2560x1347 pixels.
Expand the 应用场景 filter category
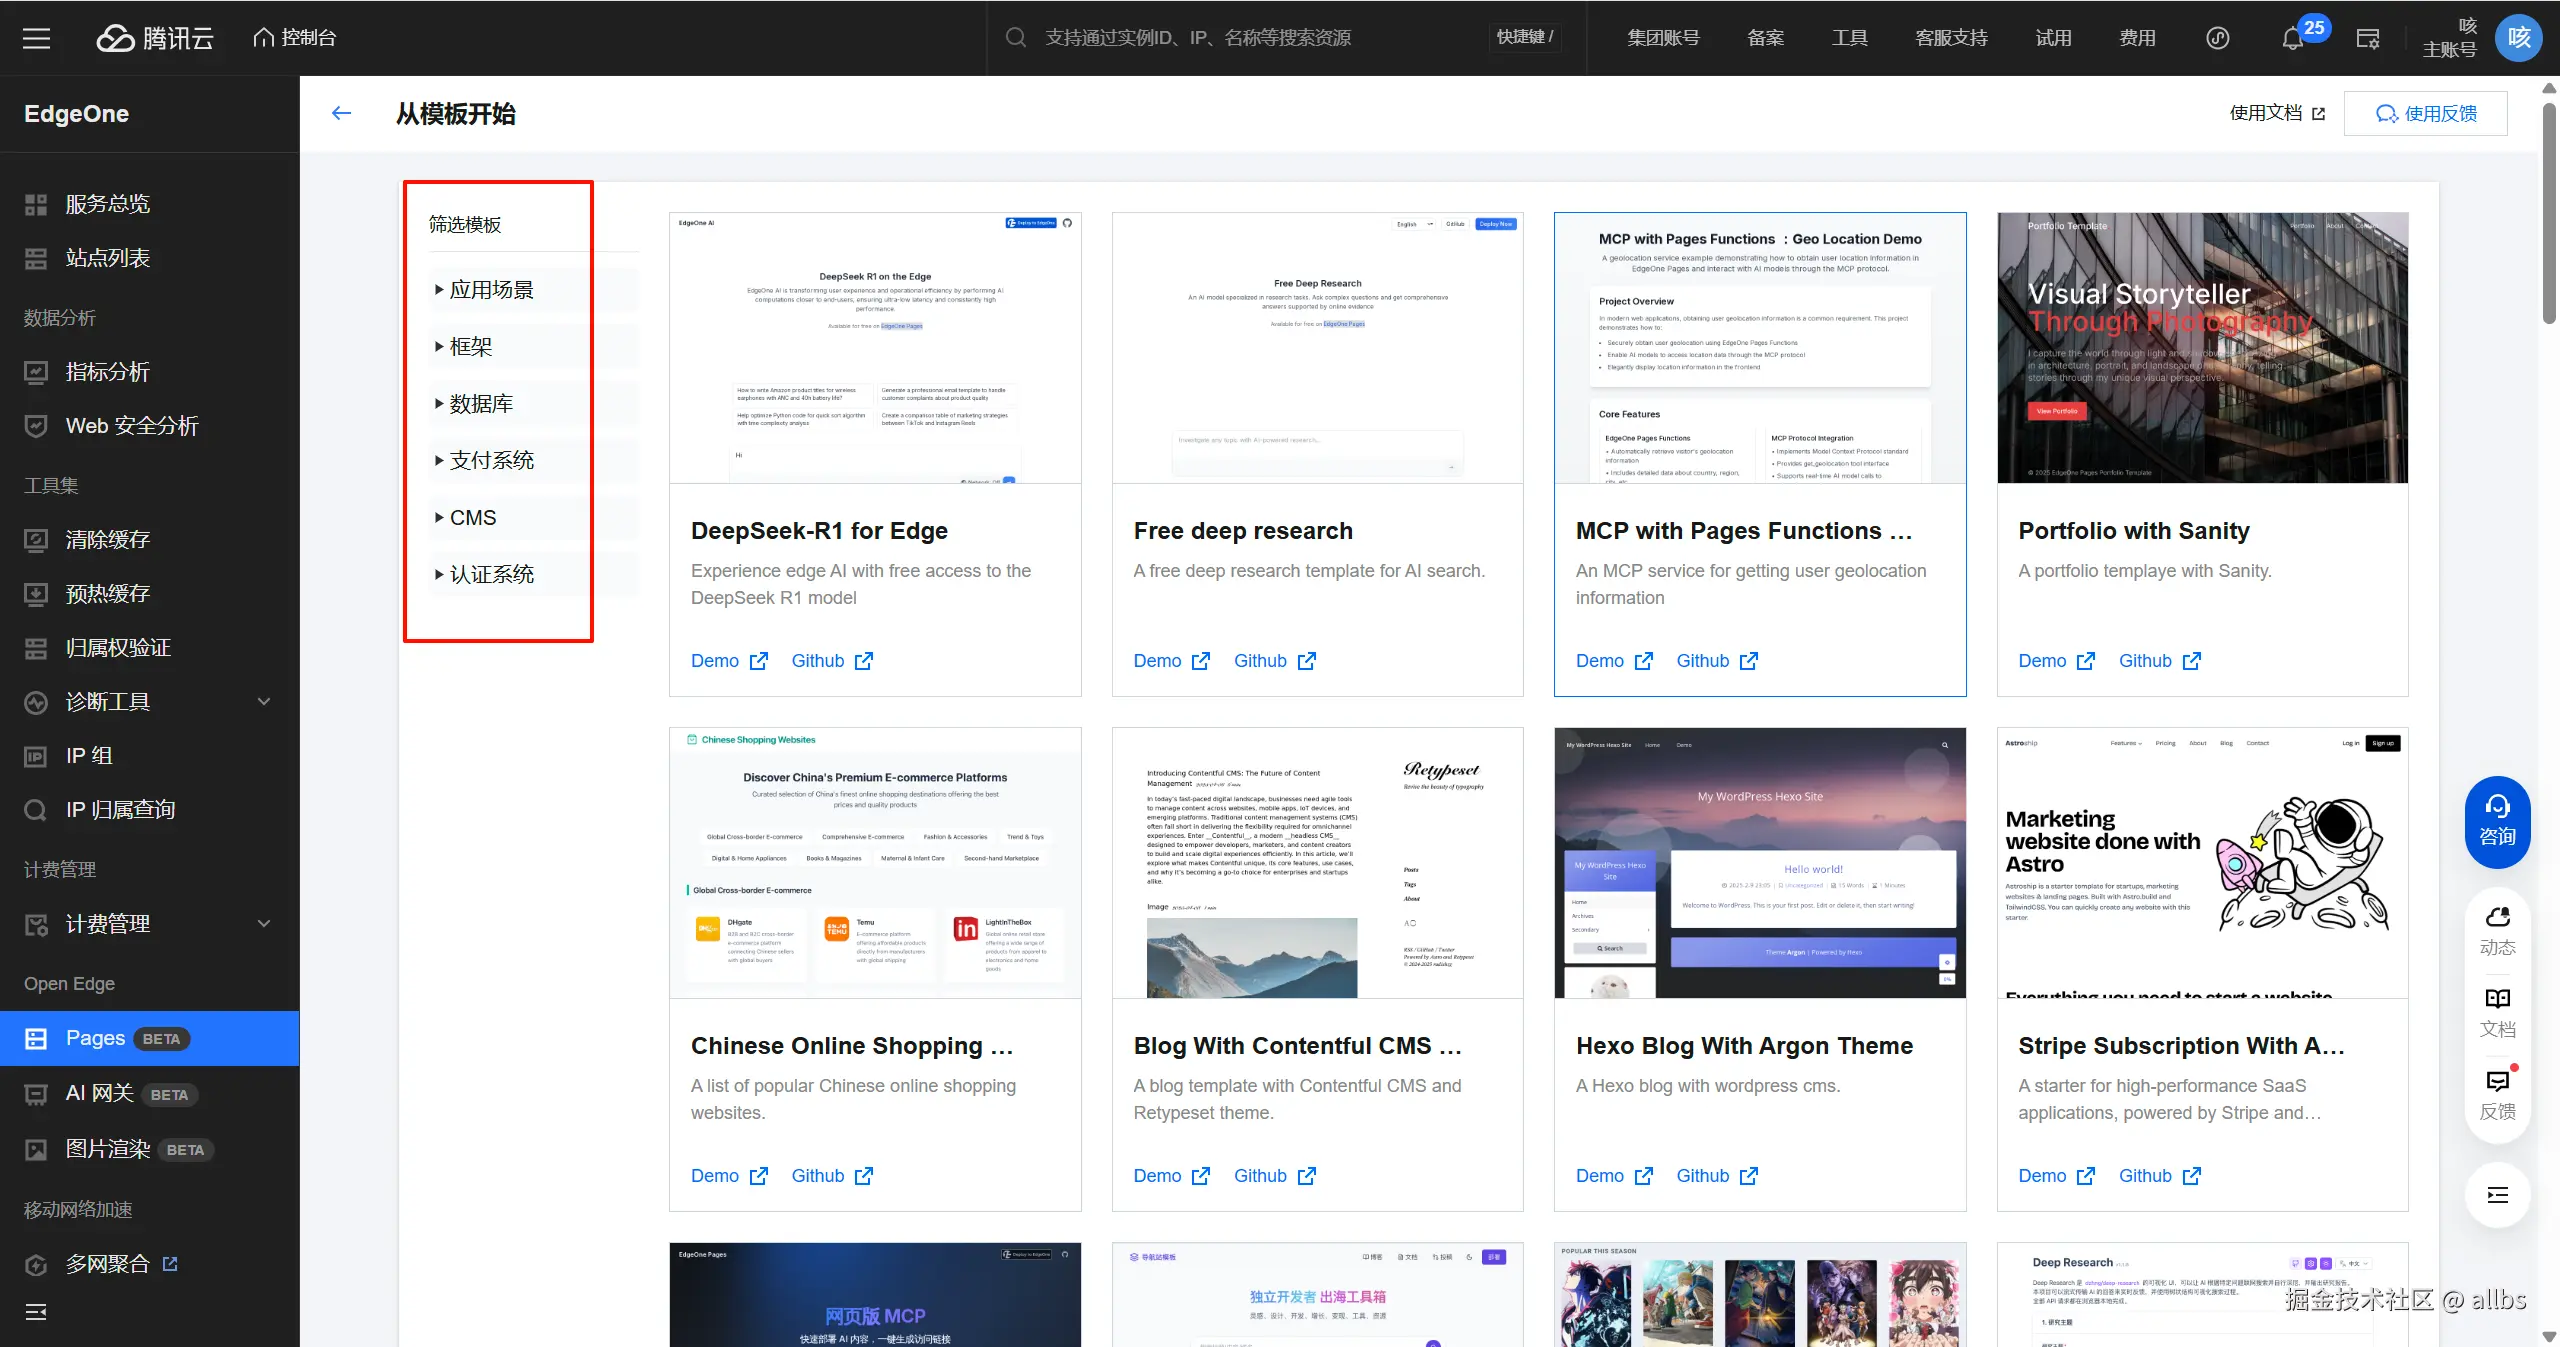click(490, 290)
